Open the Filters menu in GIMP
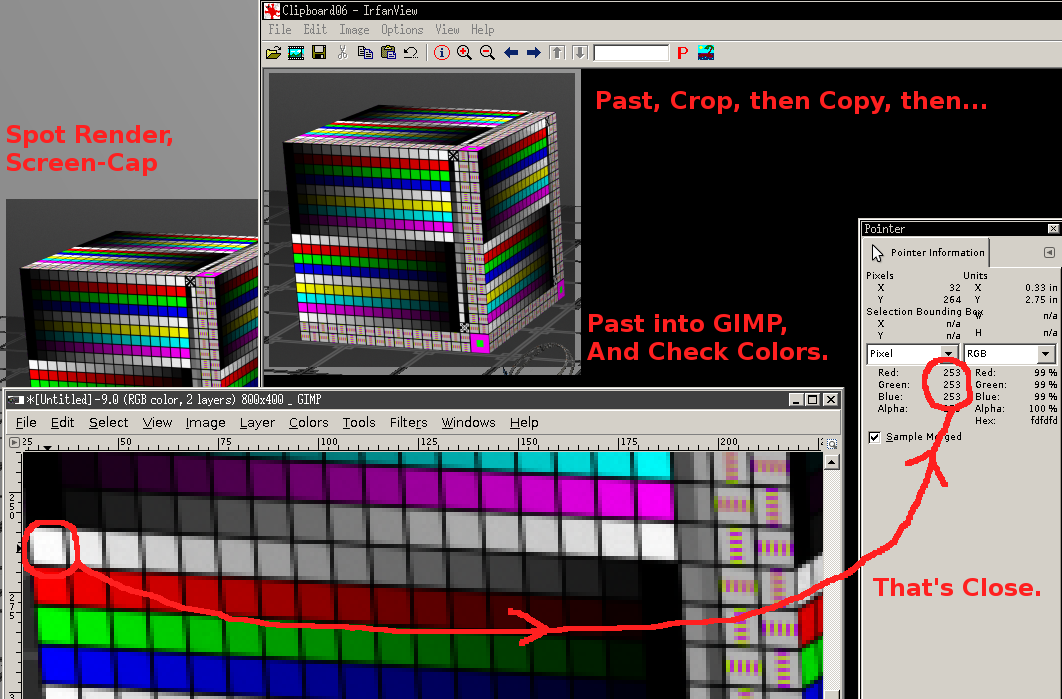 click(408, 422)
